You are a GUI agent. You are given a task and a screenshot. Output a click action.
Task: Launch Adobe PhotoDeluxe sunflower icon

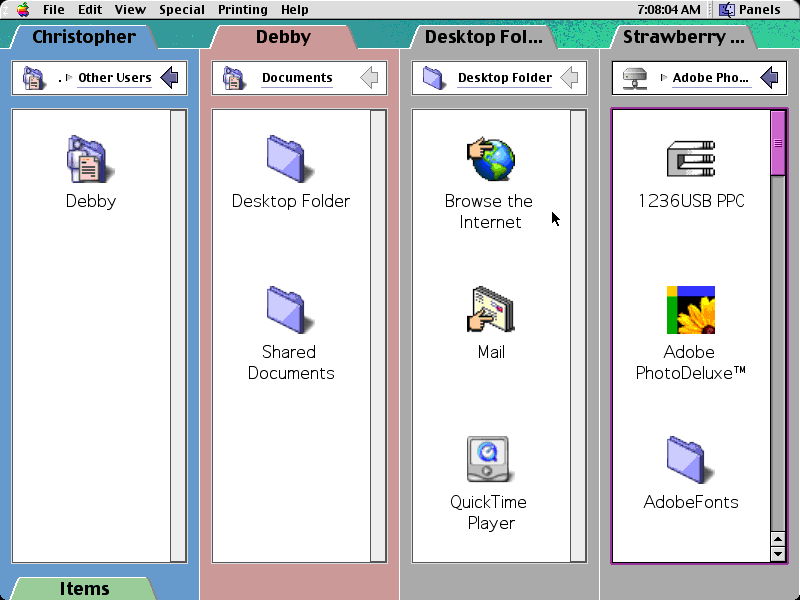point(691,310)
